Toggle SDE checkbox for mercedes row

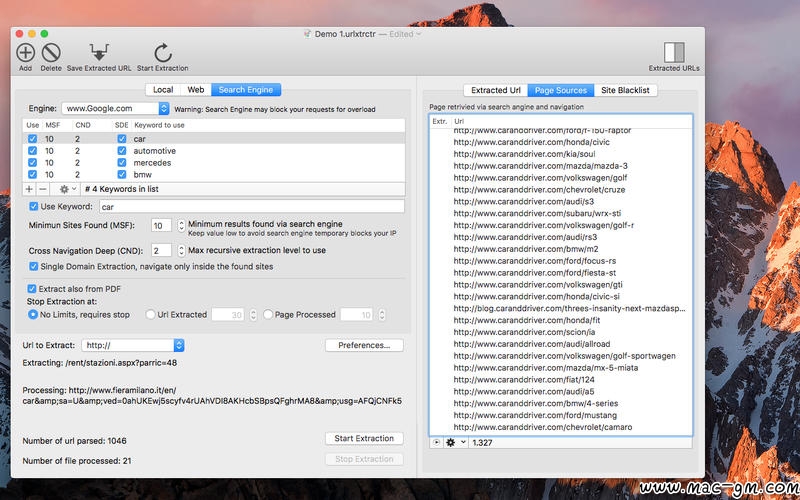(121, 162)
